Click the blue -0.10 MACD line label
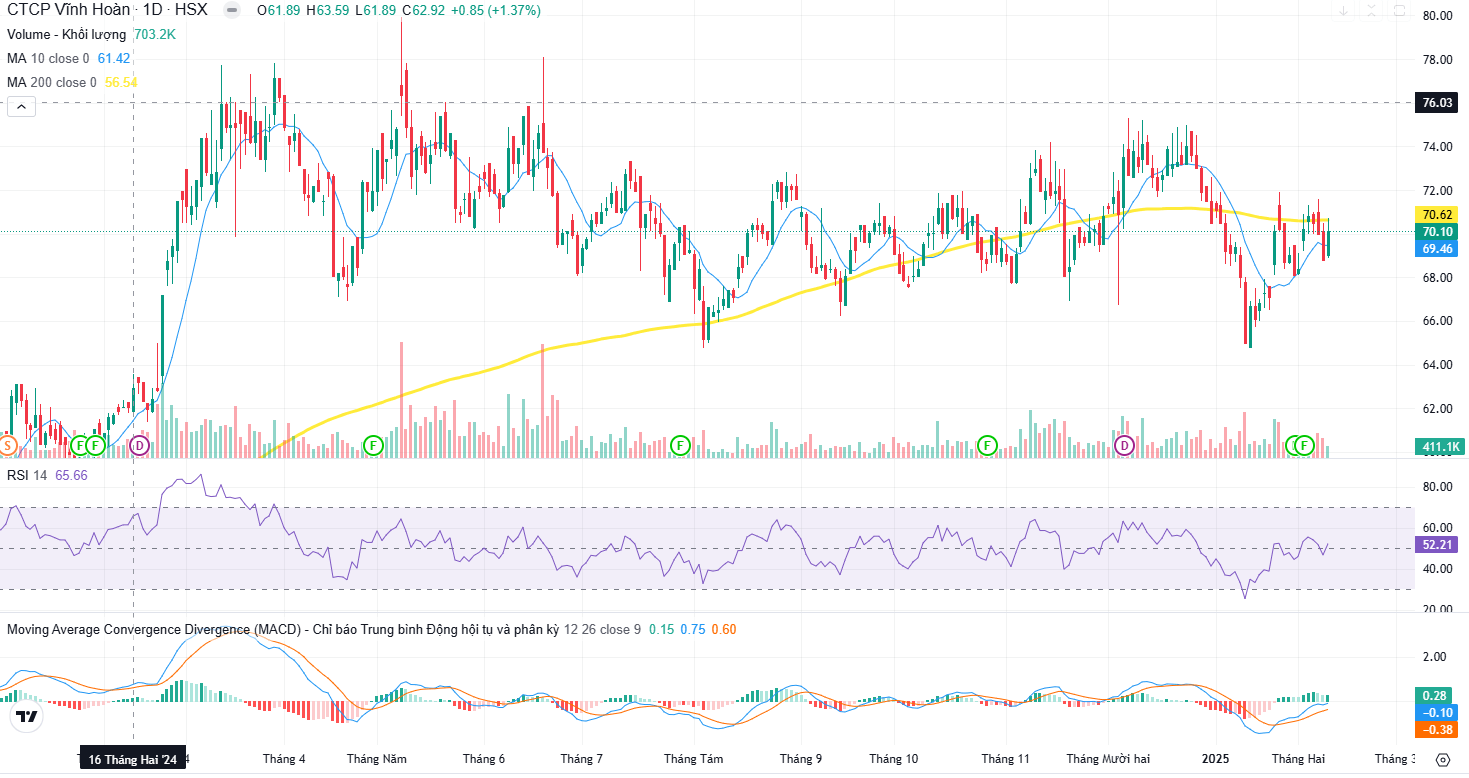Viewport: 1469px width, 778px height. click(x=1437, y=712)
